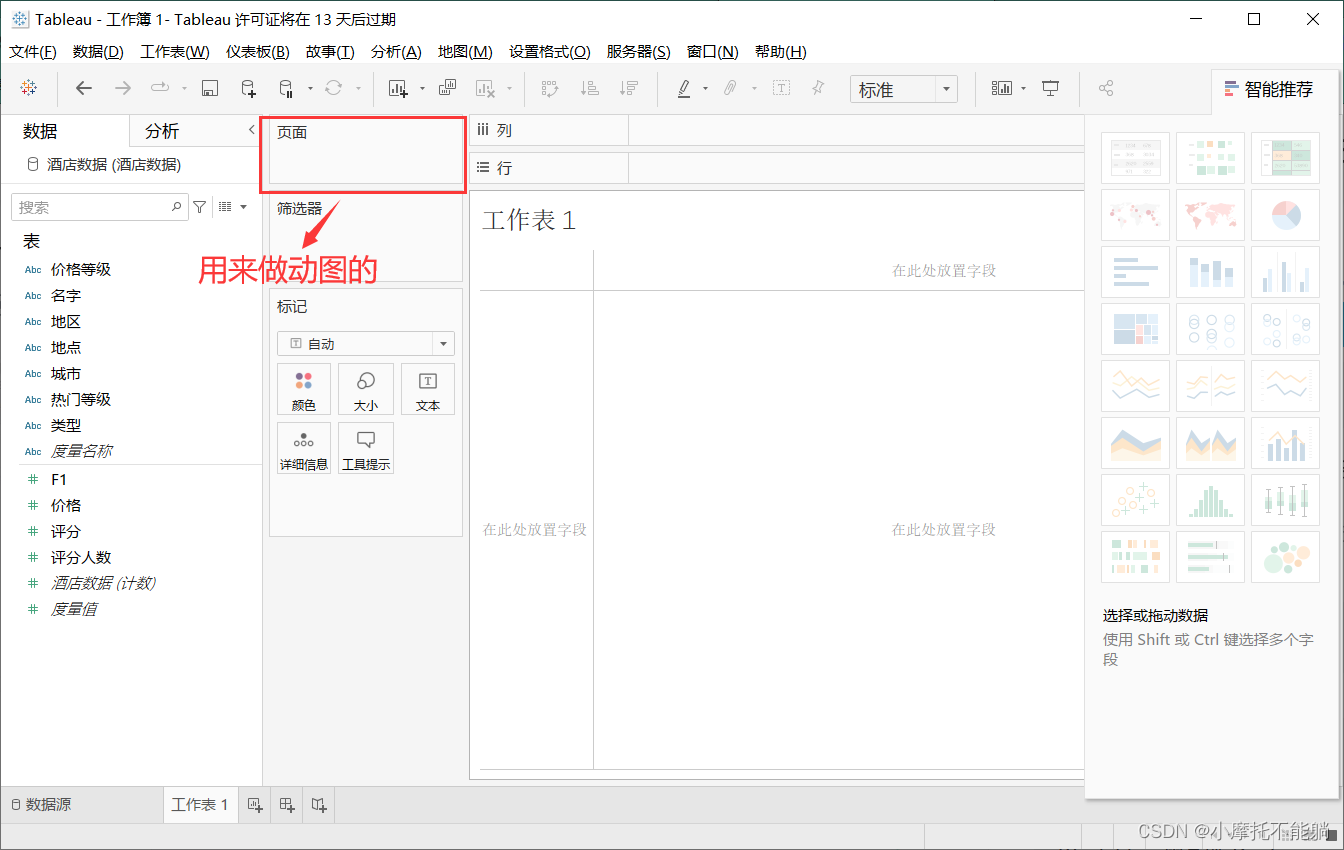Open the 仪表板(B) menu
Image resolution: width=1344 pixels, height=850 pixels.
257,52
